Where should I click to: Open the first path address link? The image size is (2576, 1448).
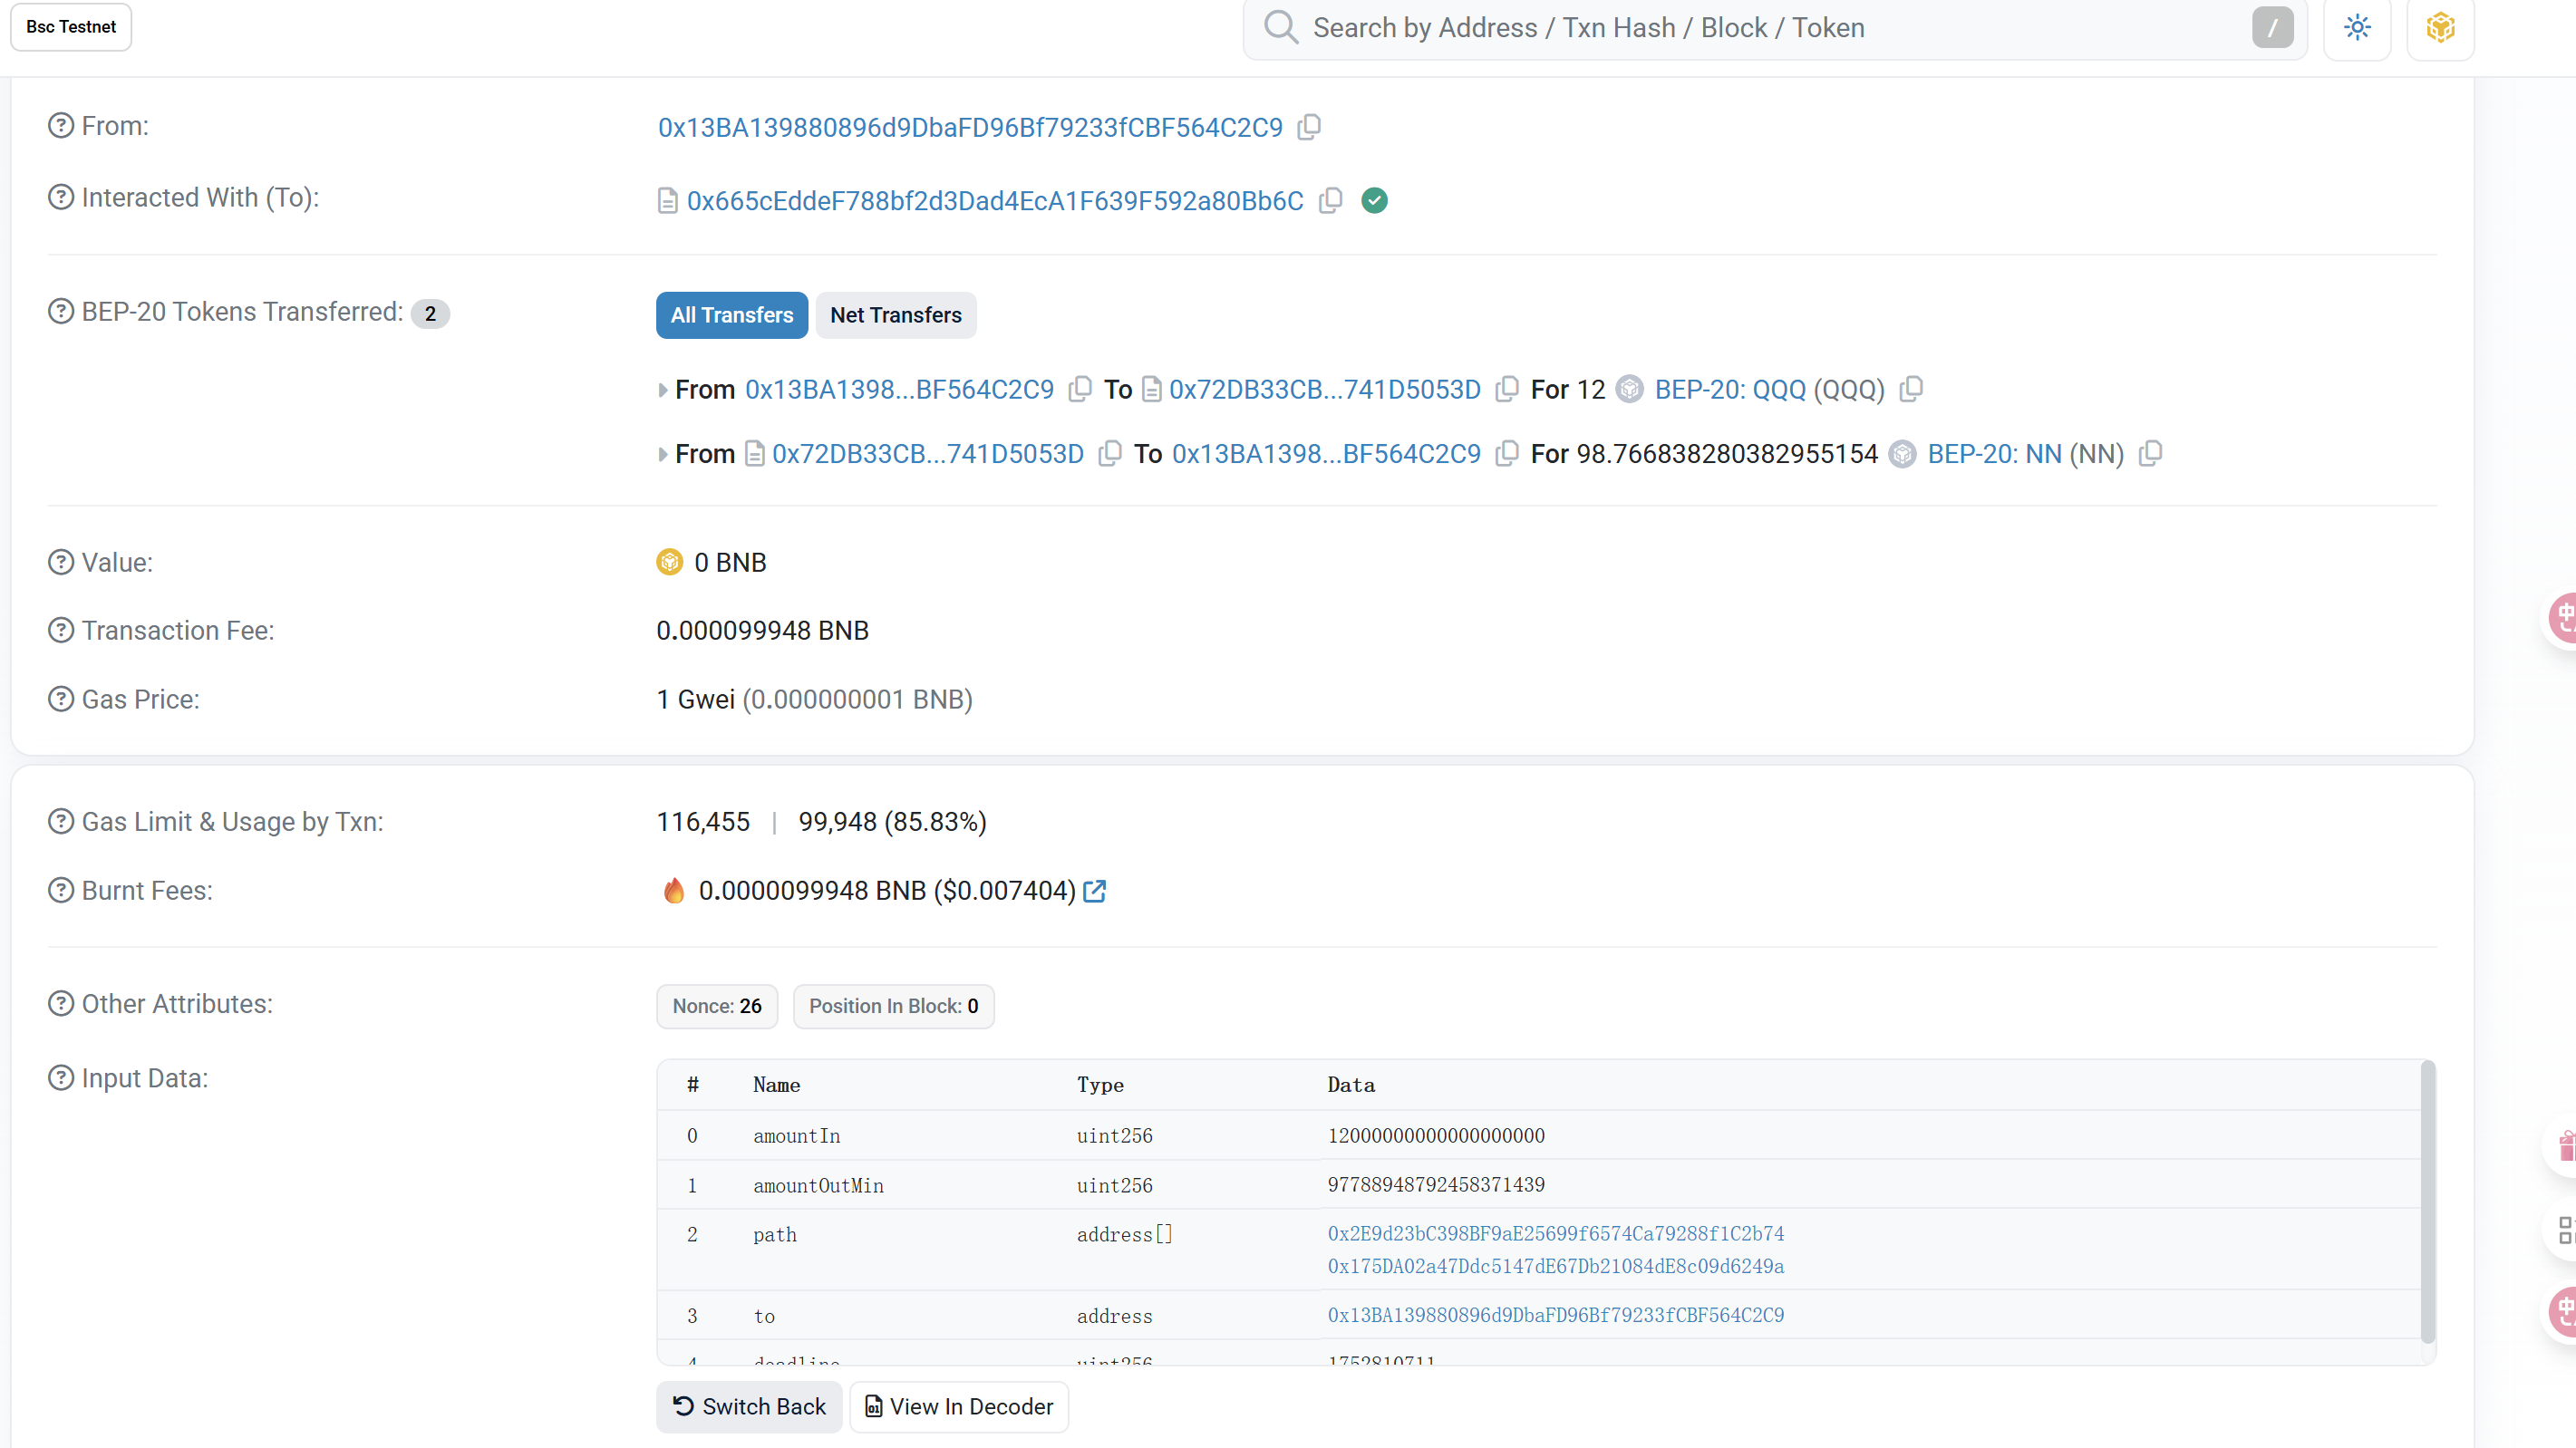click(x=1555, y=1233)
